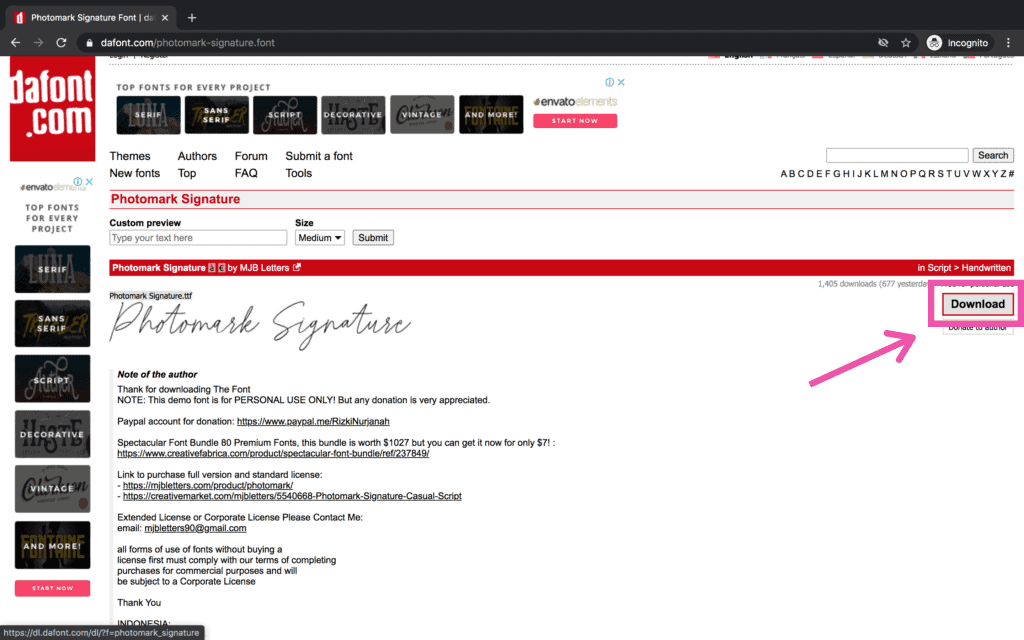The width and height of the screenshot is (1024, 640).
Task: Open the New fonts page
Action: (135, 173)
